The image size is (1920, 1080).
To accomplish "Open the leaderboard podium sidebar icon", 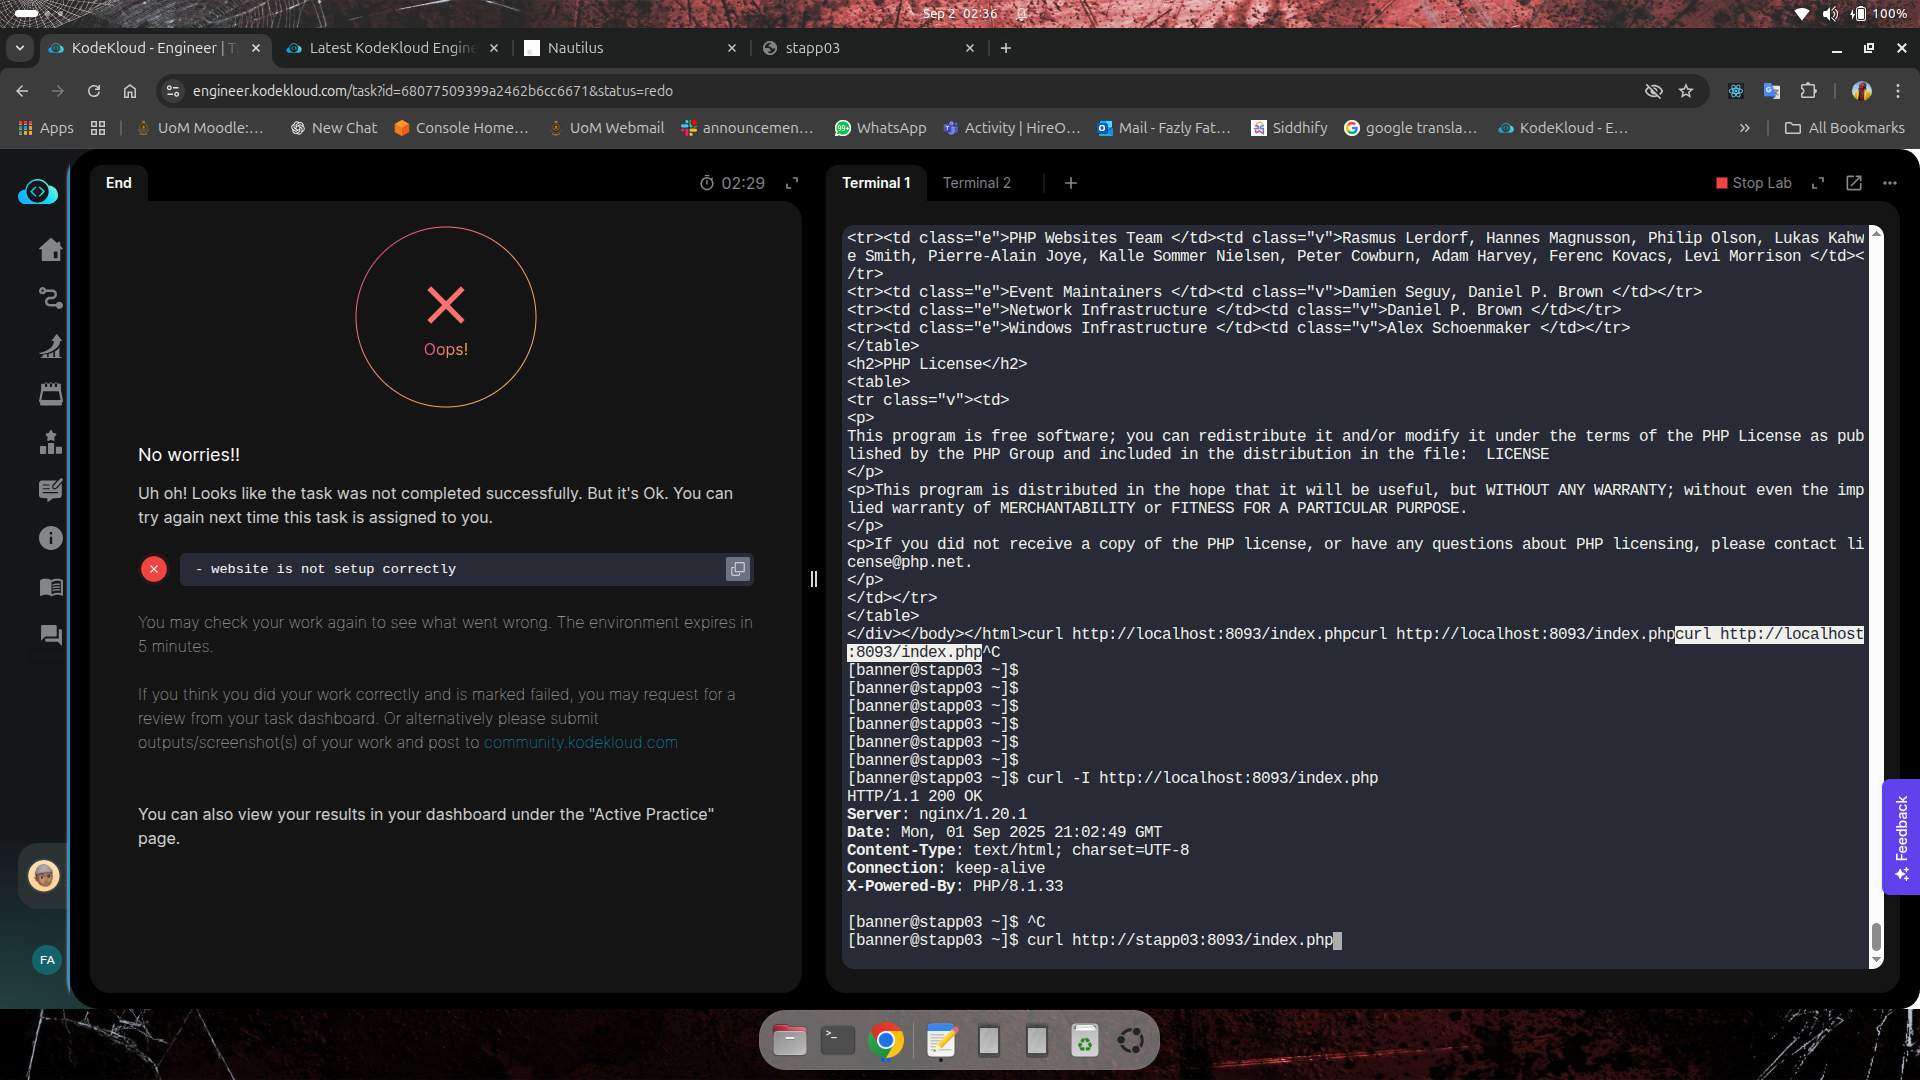I will (x=51, y=442).
